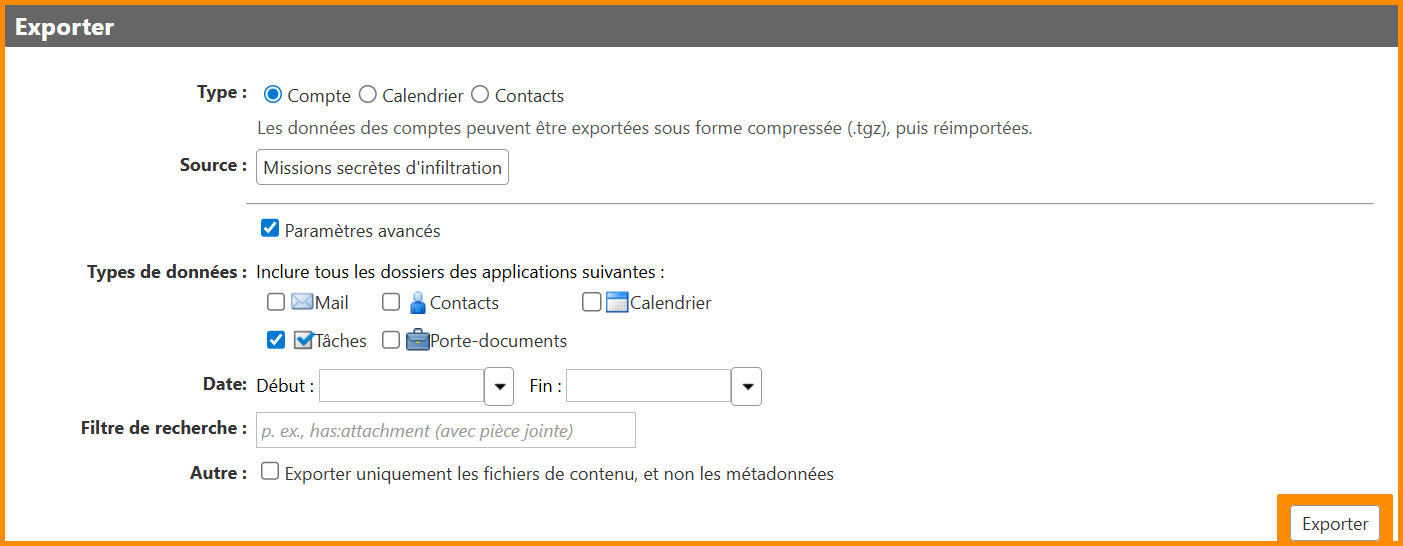Open the Début date picker dropdown arrow

(499, 386)
